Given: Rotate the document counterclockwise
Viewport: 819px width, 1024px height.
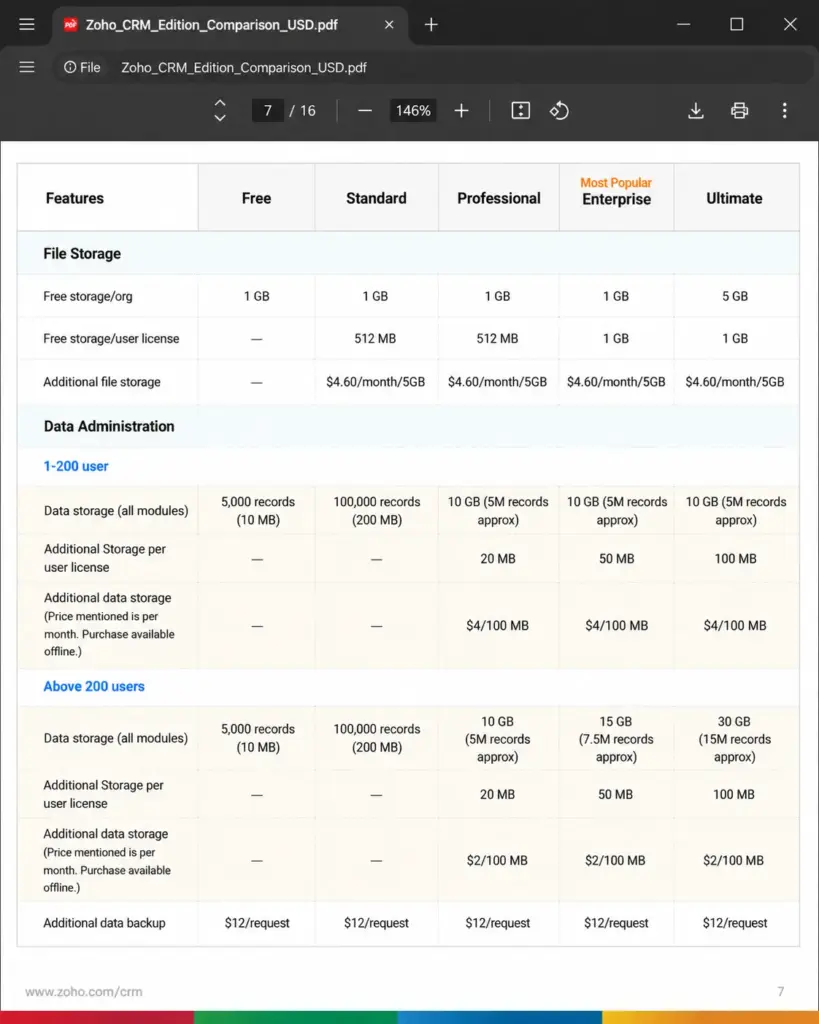Looking at the screenshot, I should (559, 111).
